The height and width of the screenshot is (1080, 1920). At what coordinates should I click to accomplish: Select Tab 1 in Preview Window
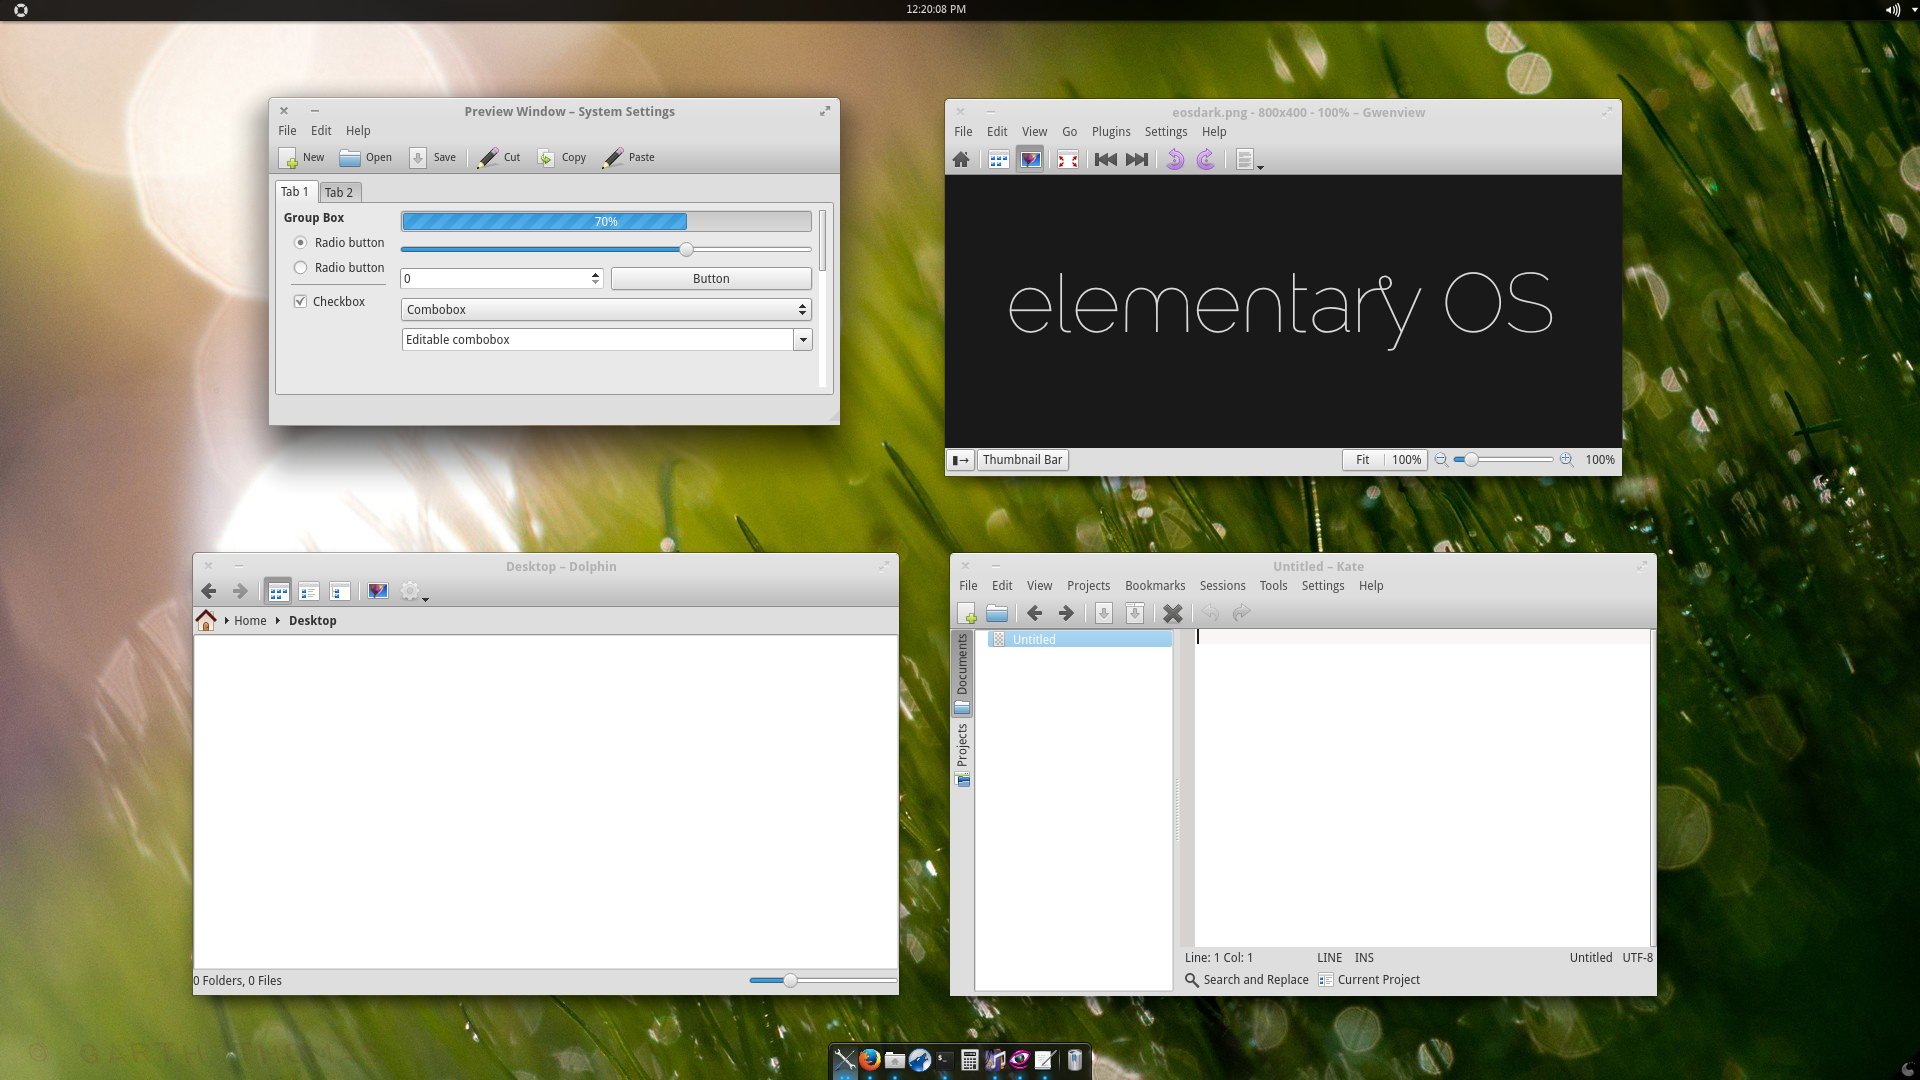(296, 192)
